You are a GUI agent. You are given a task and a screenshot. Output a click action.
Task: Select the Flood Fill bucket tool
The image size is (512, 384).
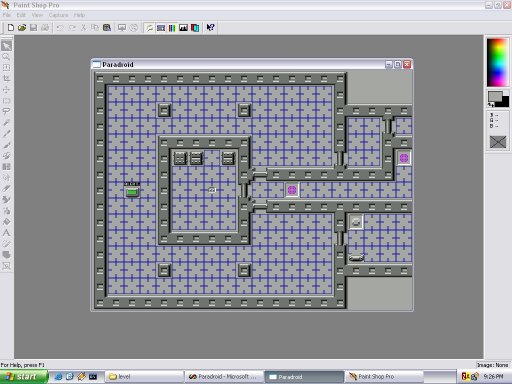7,222
